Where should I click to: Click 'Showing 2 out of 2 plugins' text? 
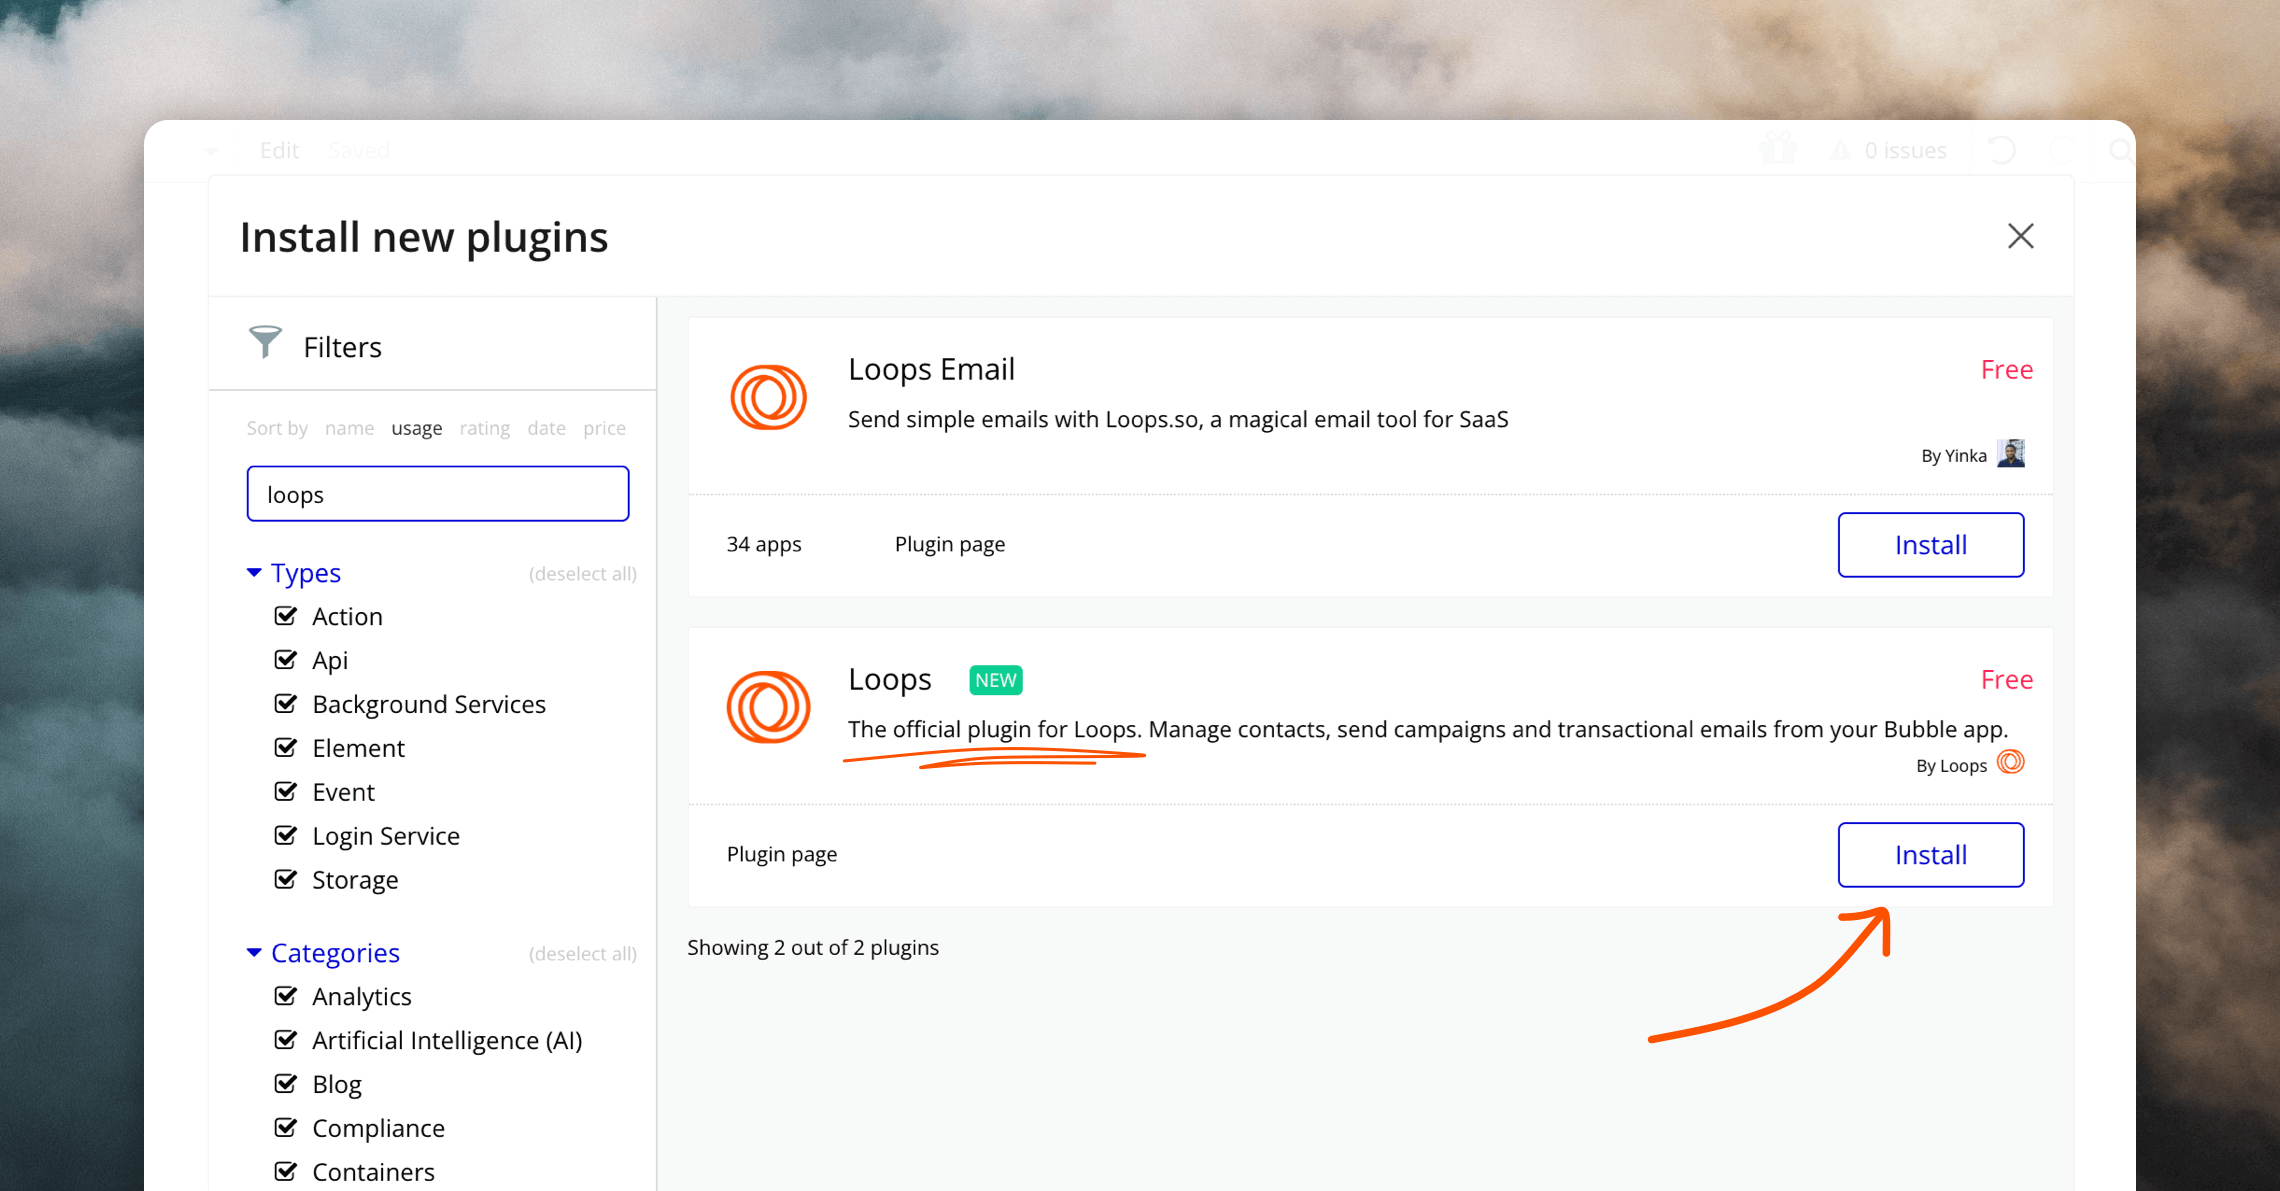coord(812,948)
